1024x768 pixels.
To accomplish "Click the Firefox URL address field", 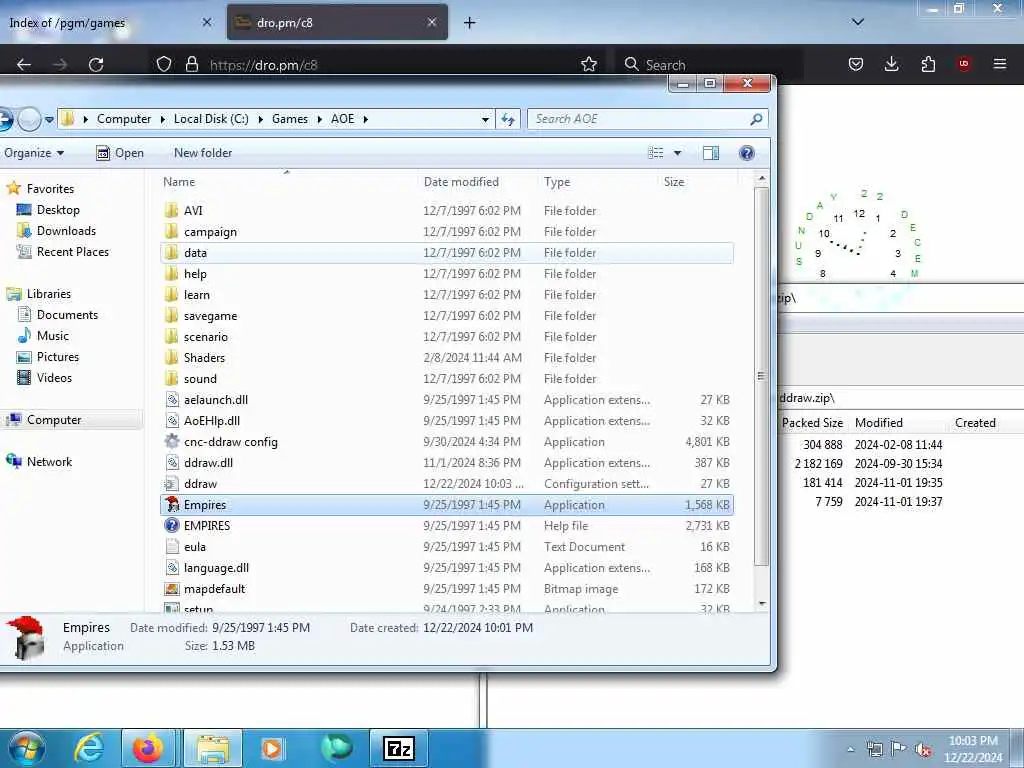I will tap(391, 65).
